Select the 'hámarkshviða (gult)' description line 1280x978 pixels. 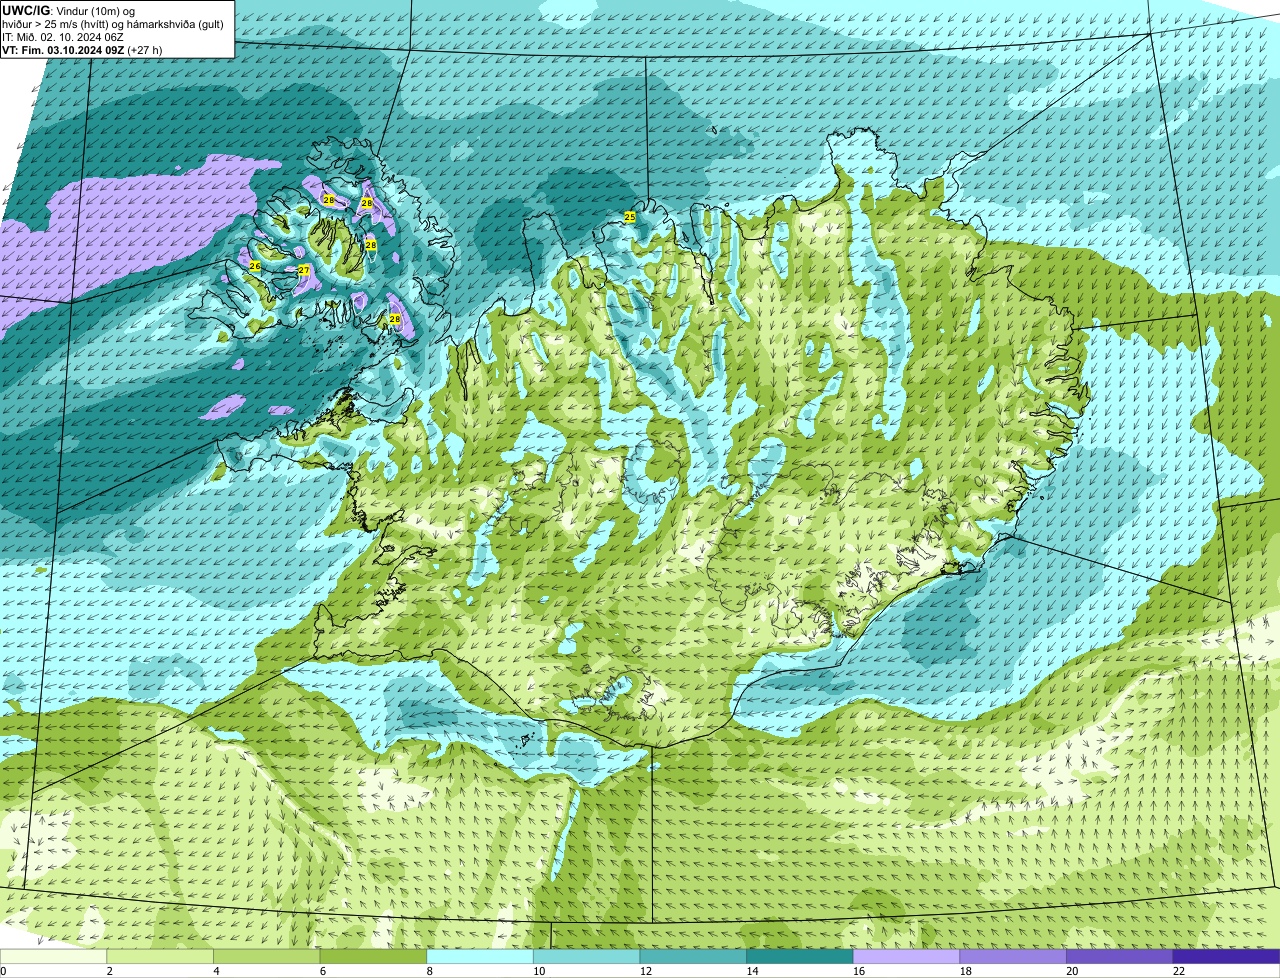tap(113, 24)
